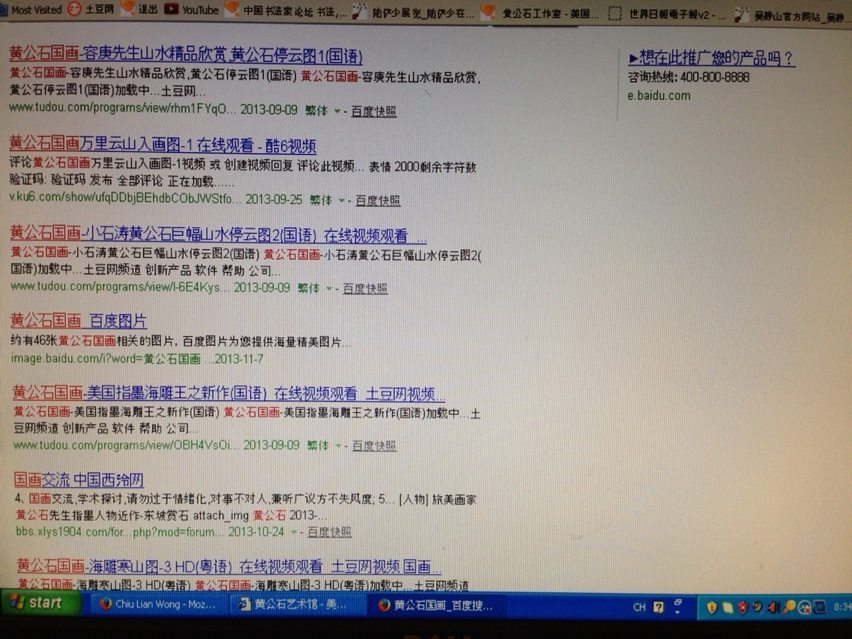852x639 pixels.
Task: Open the 退出 bookmark
Action: pos(139,9)
